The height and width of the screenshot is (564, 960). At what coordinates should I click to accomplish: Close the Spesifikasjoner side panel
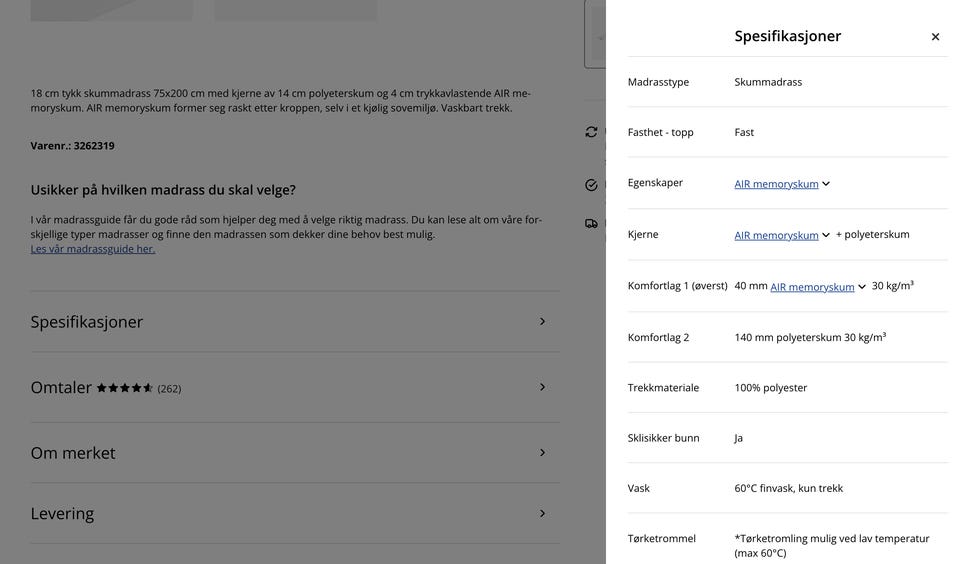click(x=935, y=37)
